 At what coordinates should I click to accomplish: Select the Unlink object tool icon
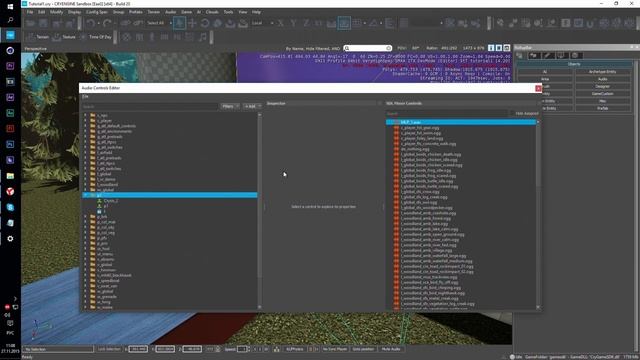(x=138, y=23)
